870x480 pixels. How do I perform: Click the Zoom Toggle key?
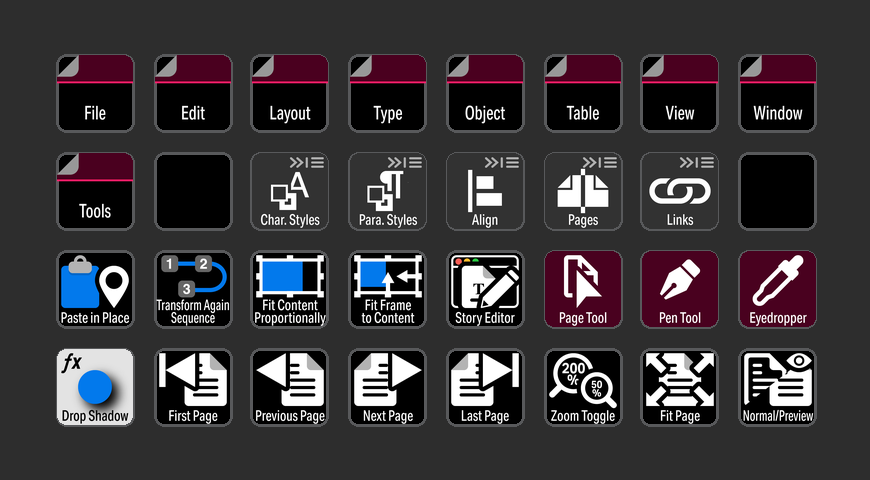[583, 387]
